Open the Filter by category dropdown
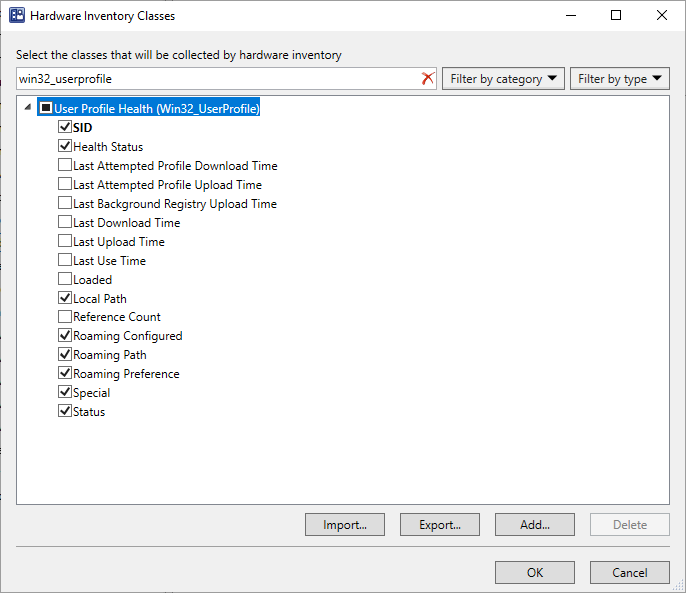The height and width of the screenshot is (593, 686). click(503, 79)
